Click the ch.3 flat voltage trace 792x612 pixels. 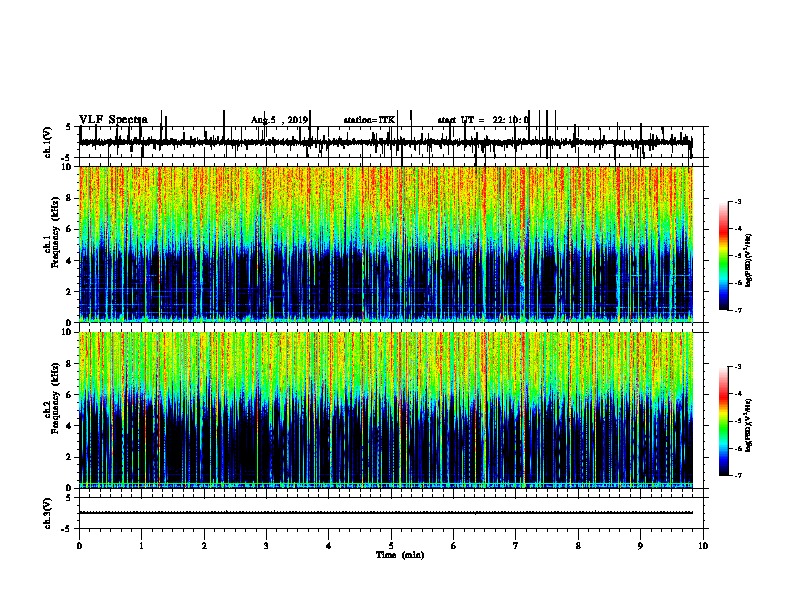[386, 513]
